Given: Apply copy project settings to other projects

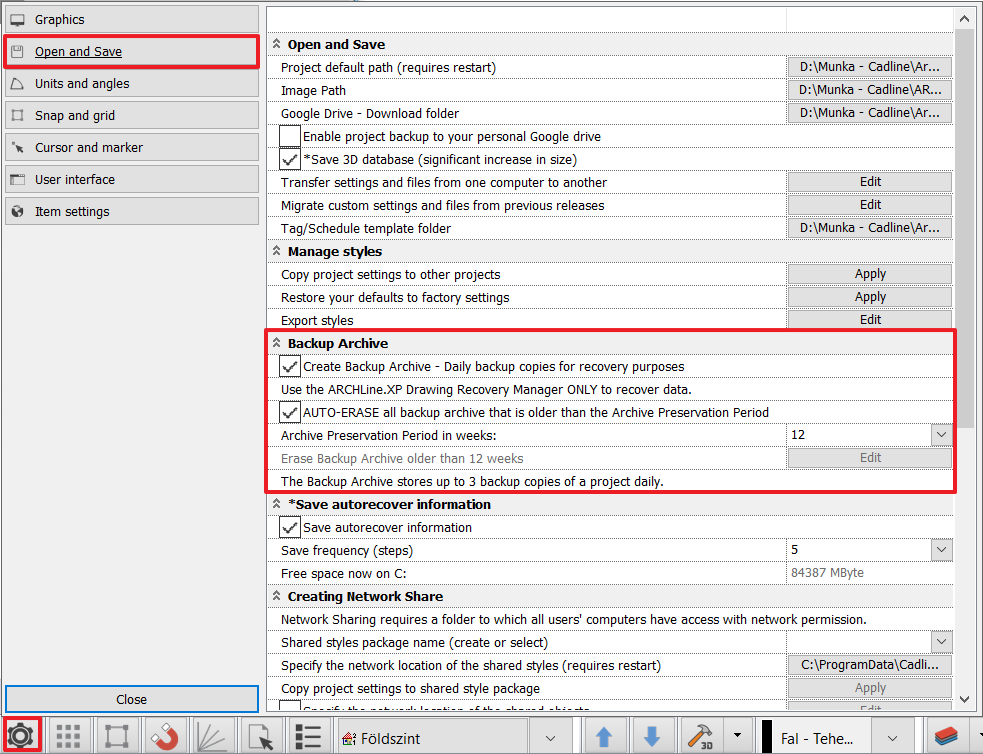Looking at the screenshot, I should pos(870,274).
